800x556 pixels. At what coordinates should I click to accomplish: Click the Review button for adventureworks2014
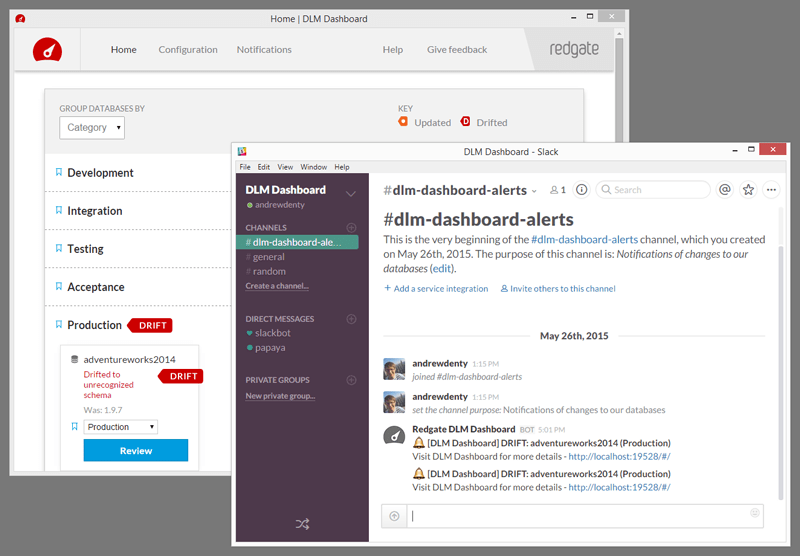point(136,450)
